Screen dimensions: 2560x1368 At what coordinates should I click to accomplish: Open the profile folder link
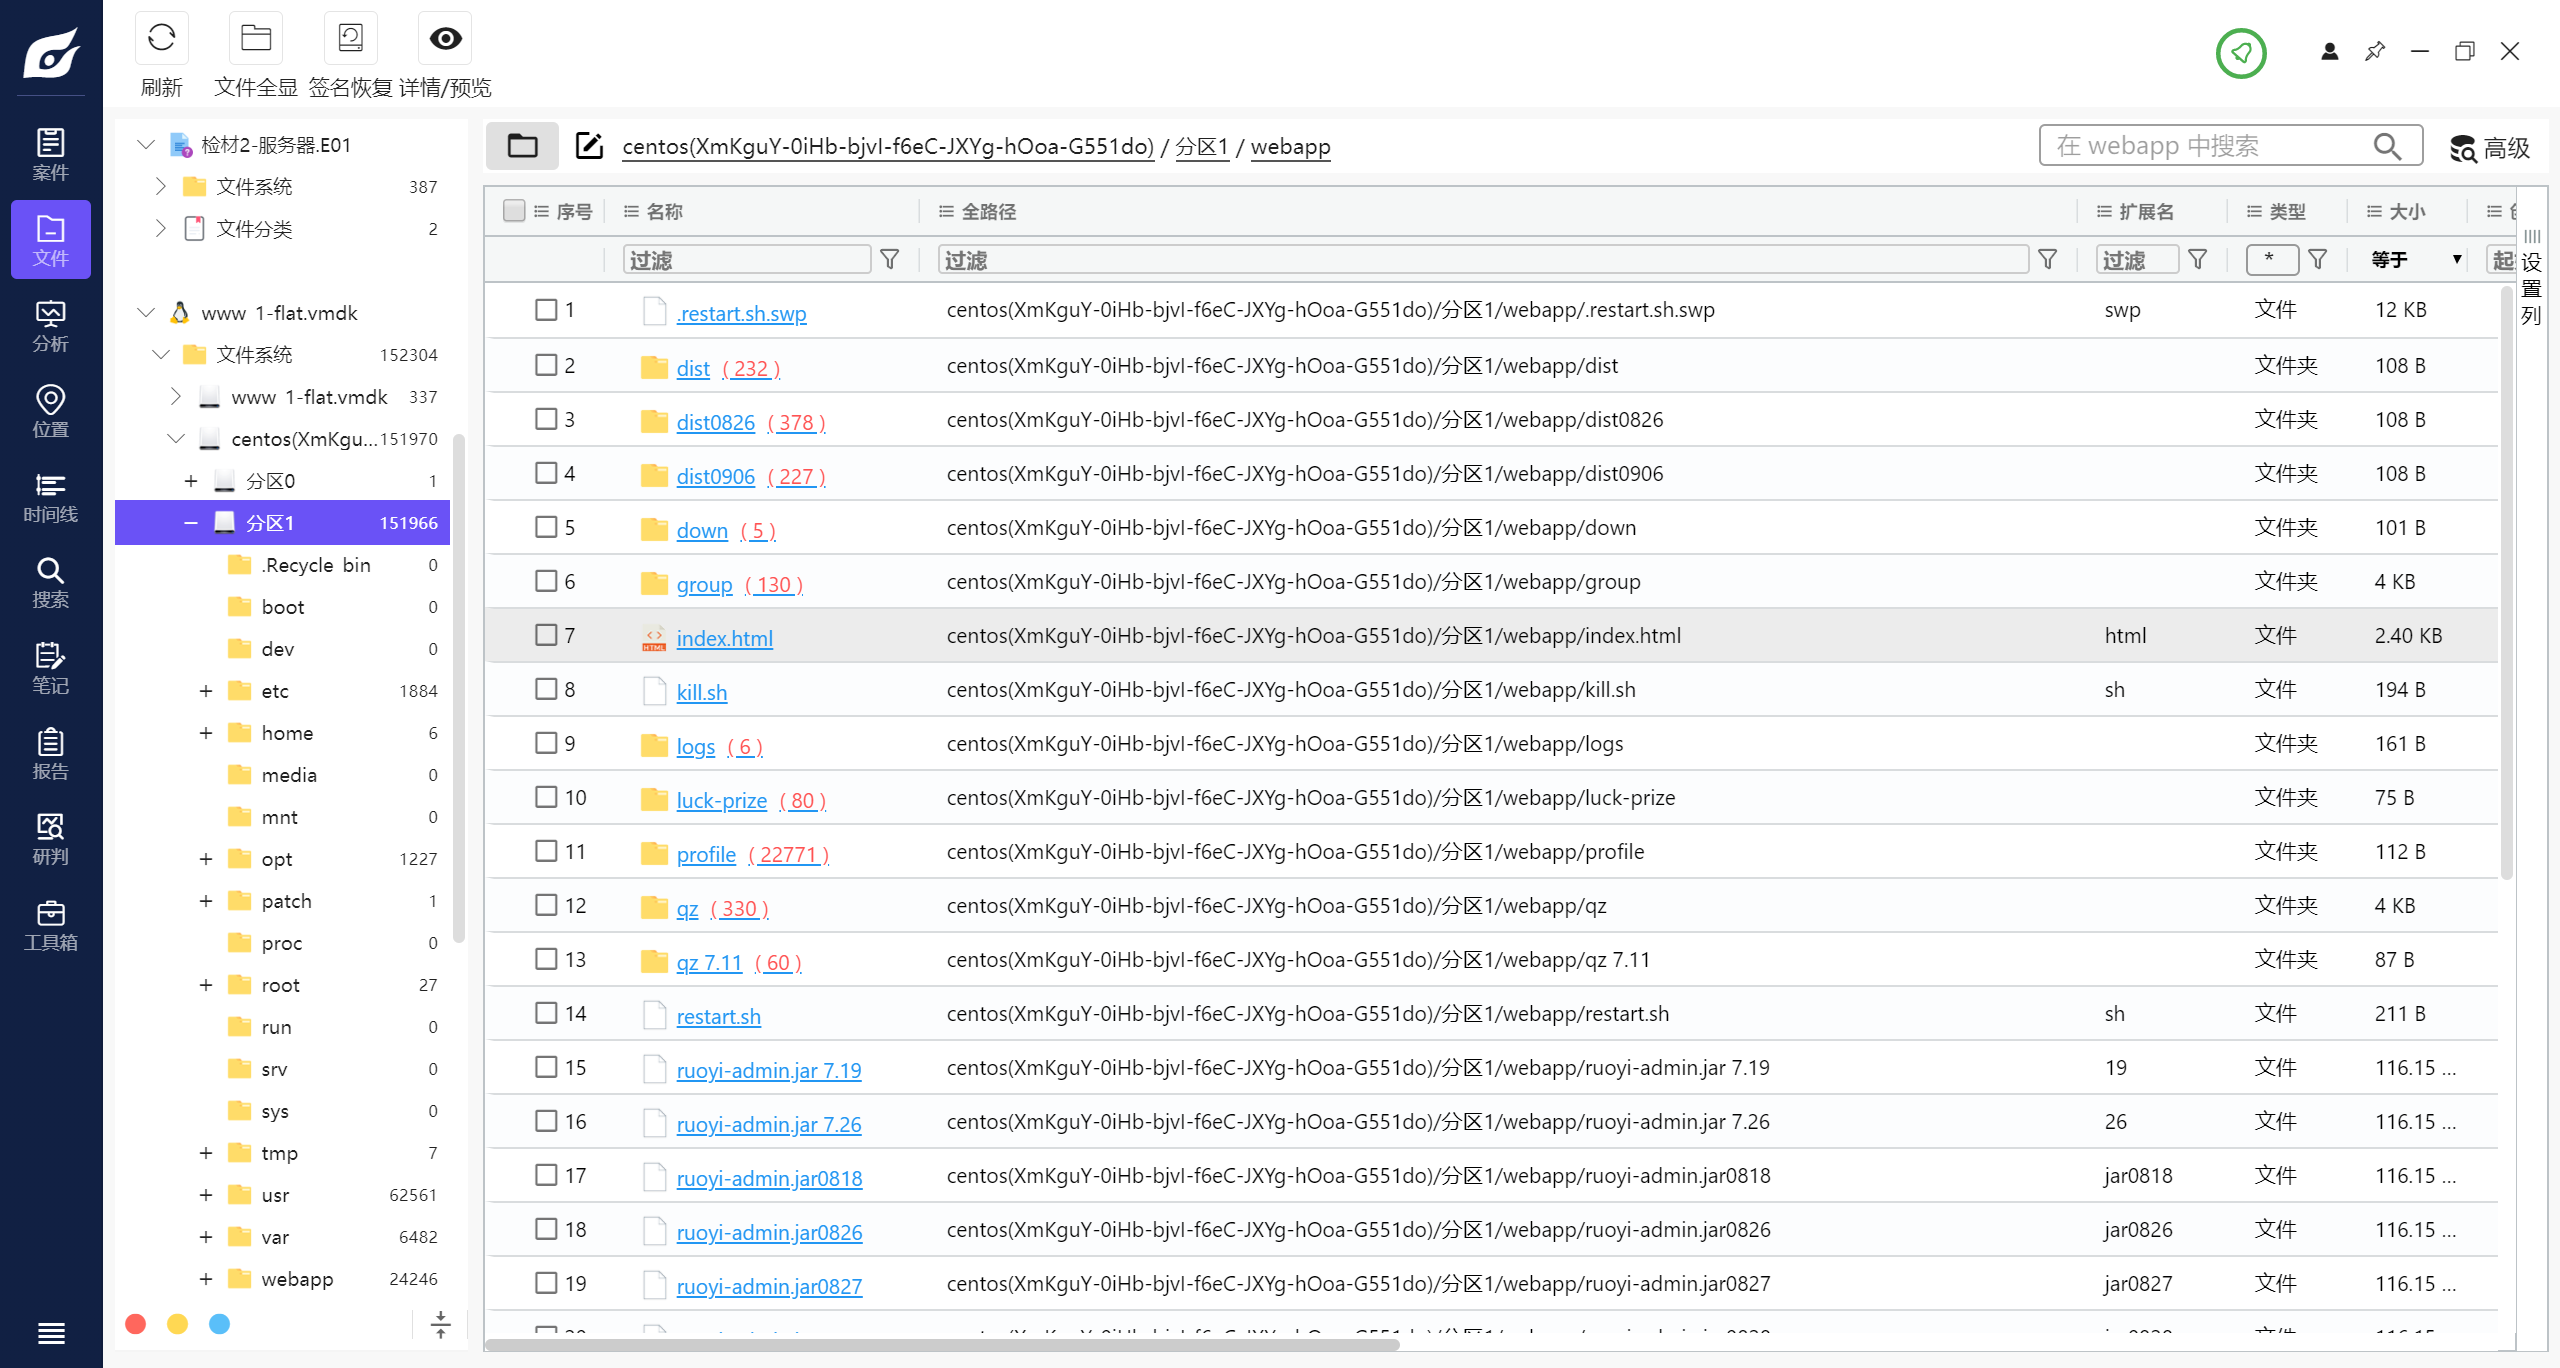coord(706,854)
